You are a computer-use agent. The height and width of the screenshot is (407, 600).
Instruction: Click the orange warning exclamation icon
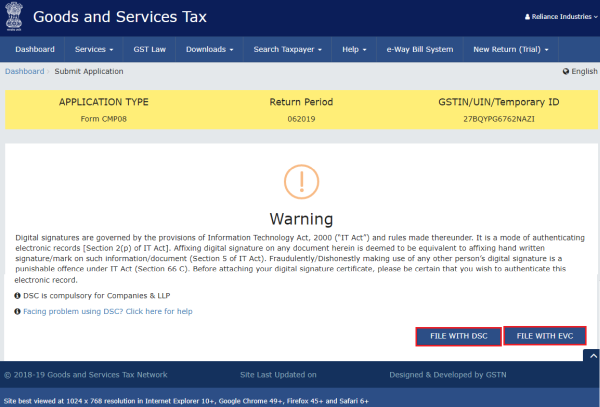click(x=300, y=181)
